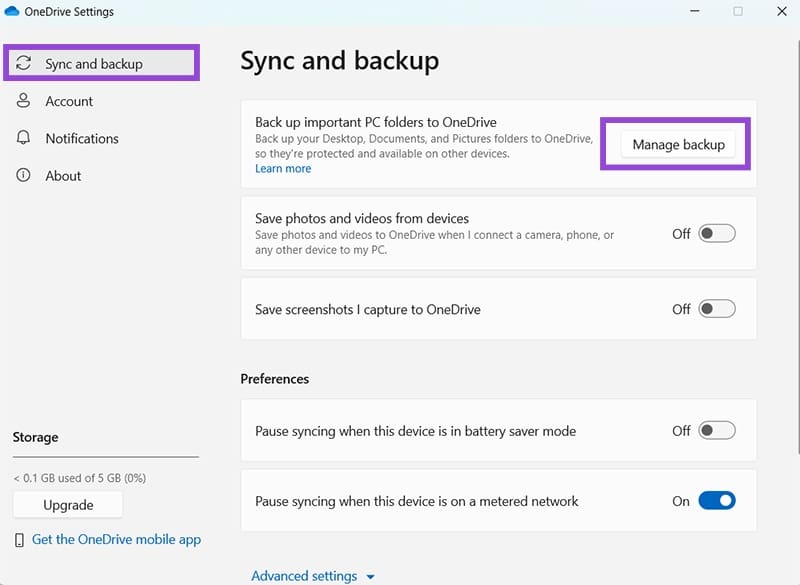Open the Learn more link
This screenshot has width=800, height=585.
(283, 169)
